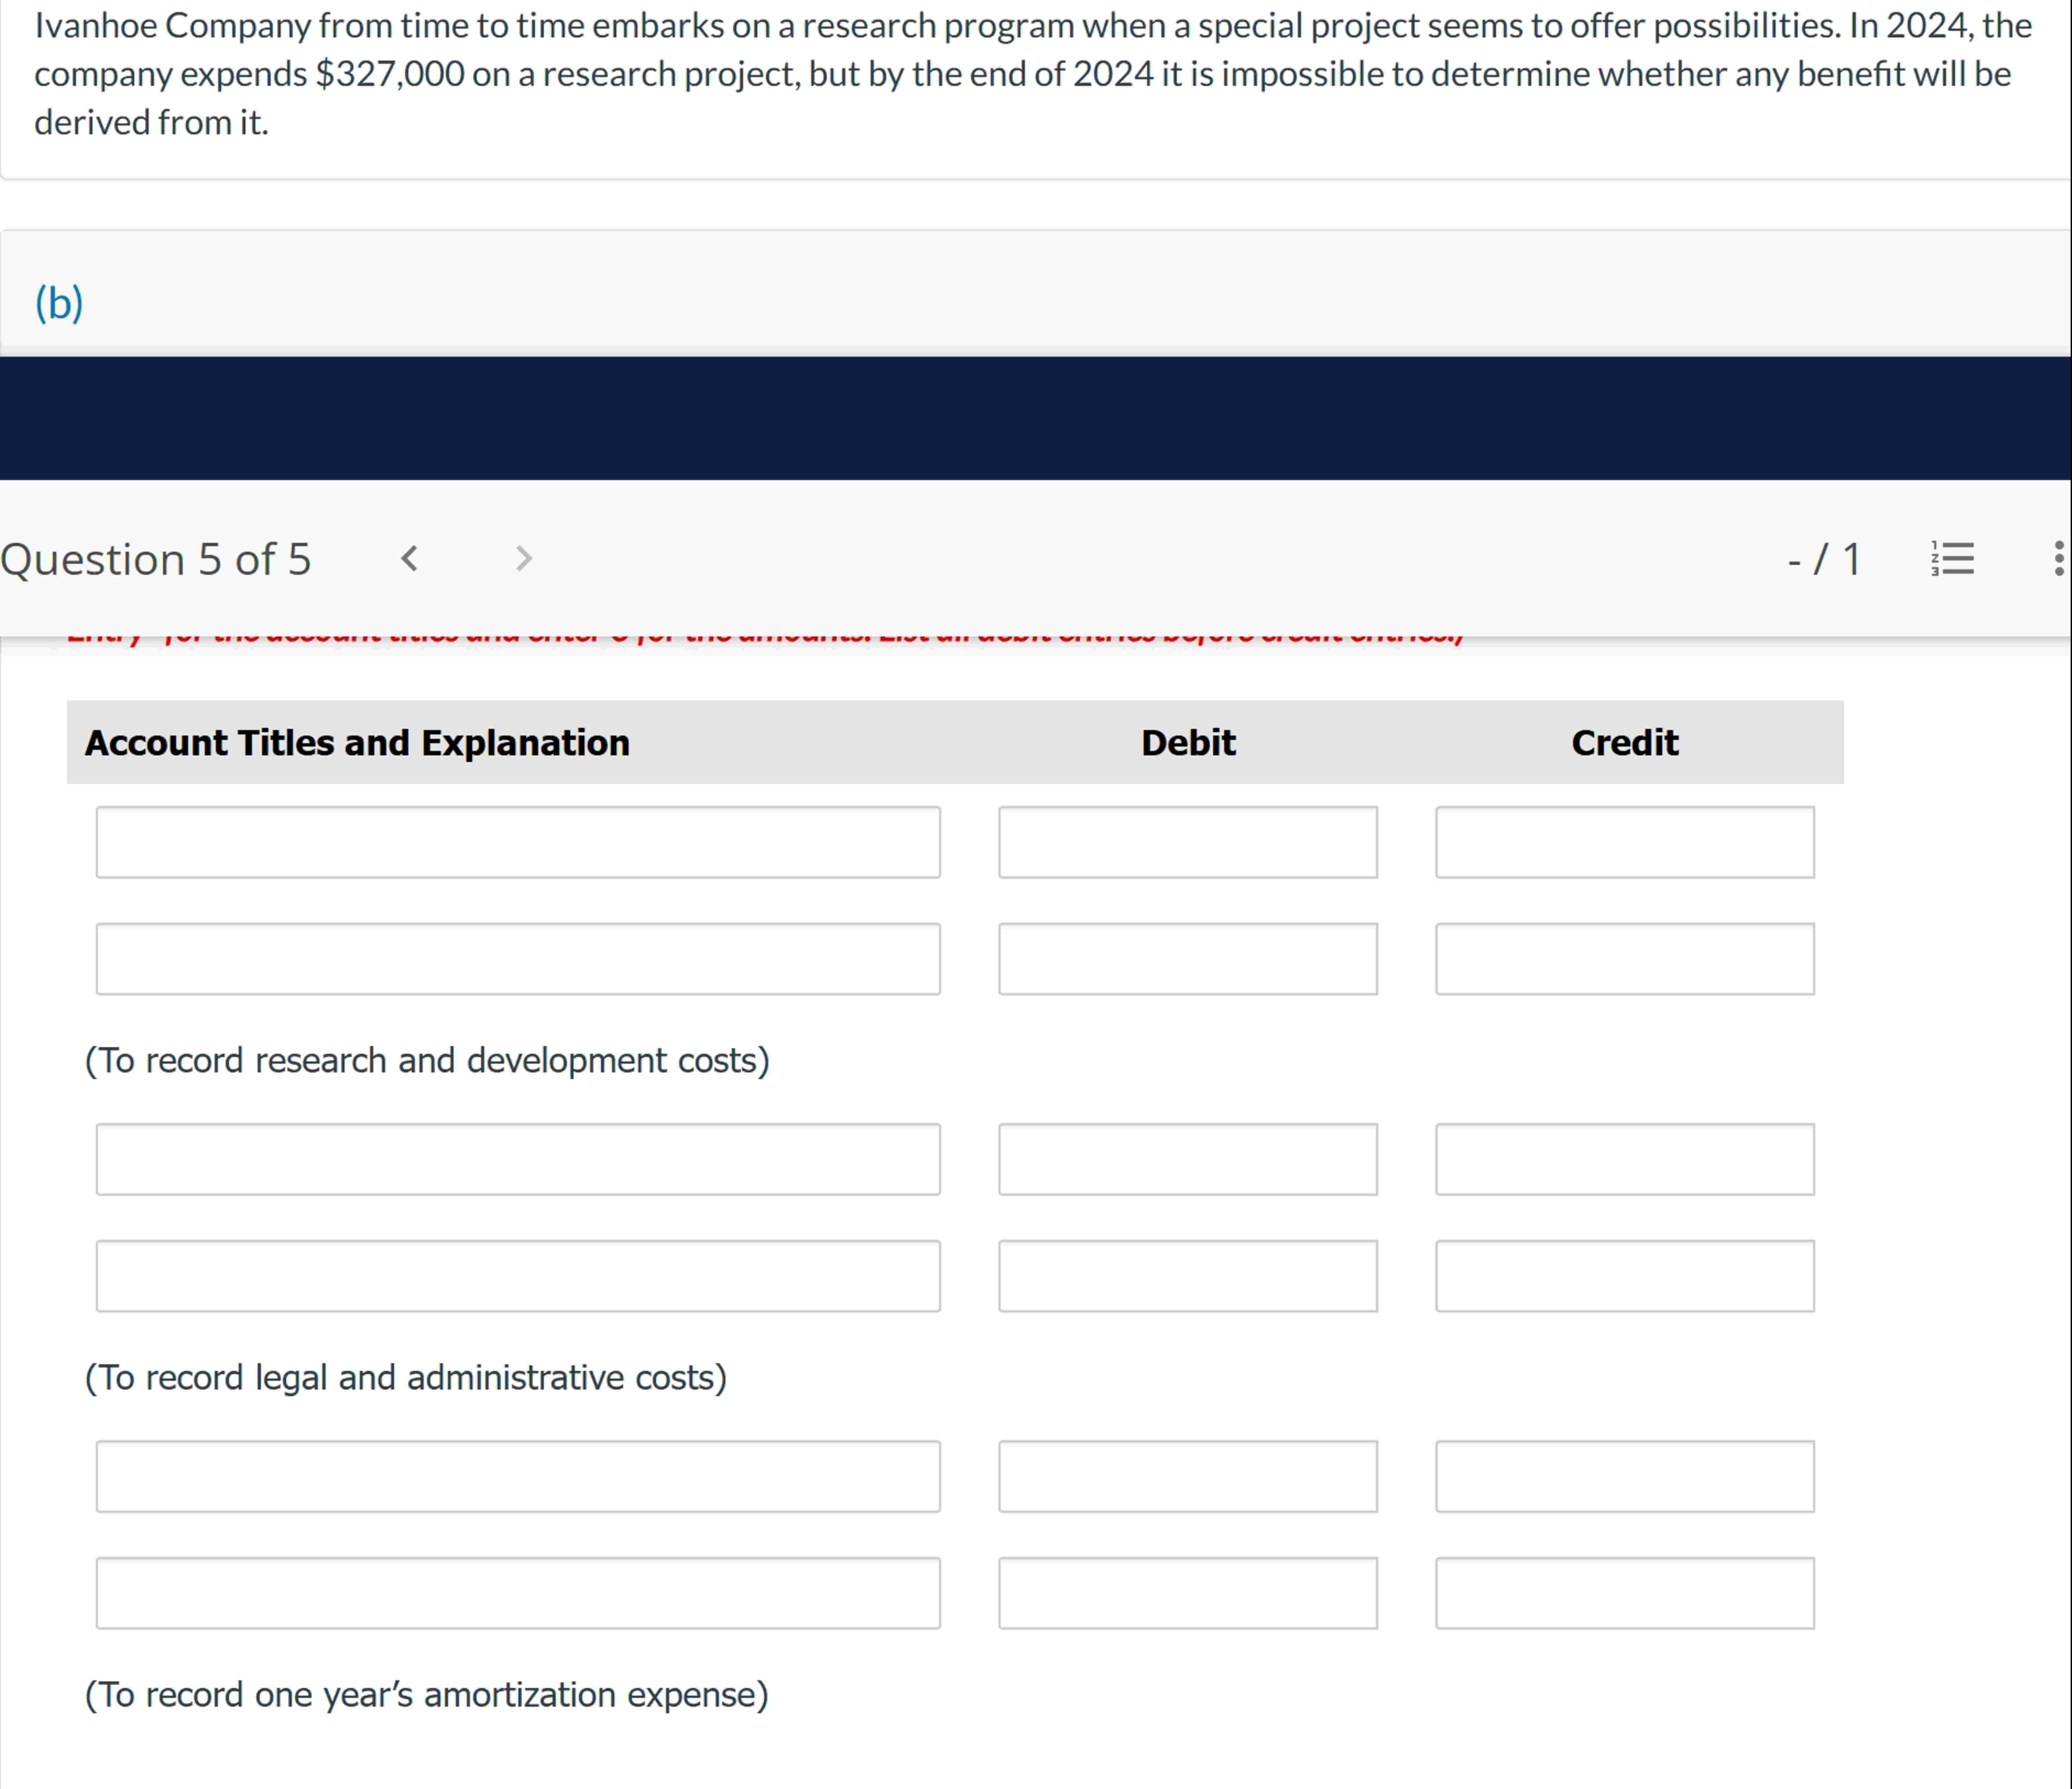
Task: Click the Debit field for legal and administrative costs
Action: pyautogui.click(x=1189, y=1159)
